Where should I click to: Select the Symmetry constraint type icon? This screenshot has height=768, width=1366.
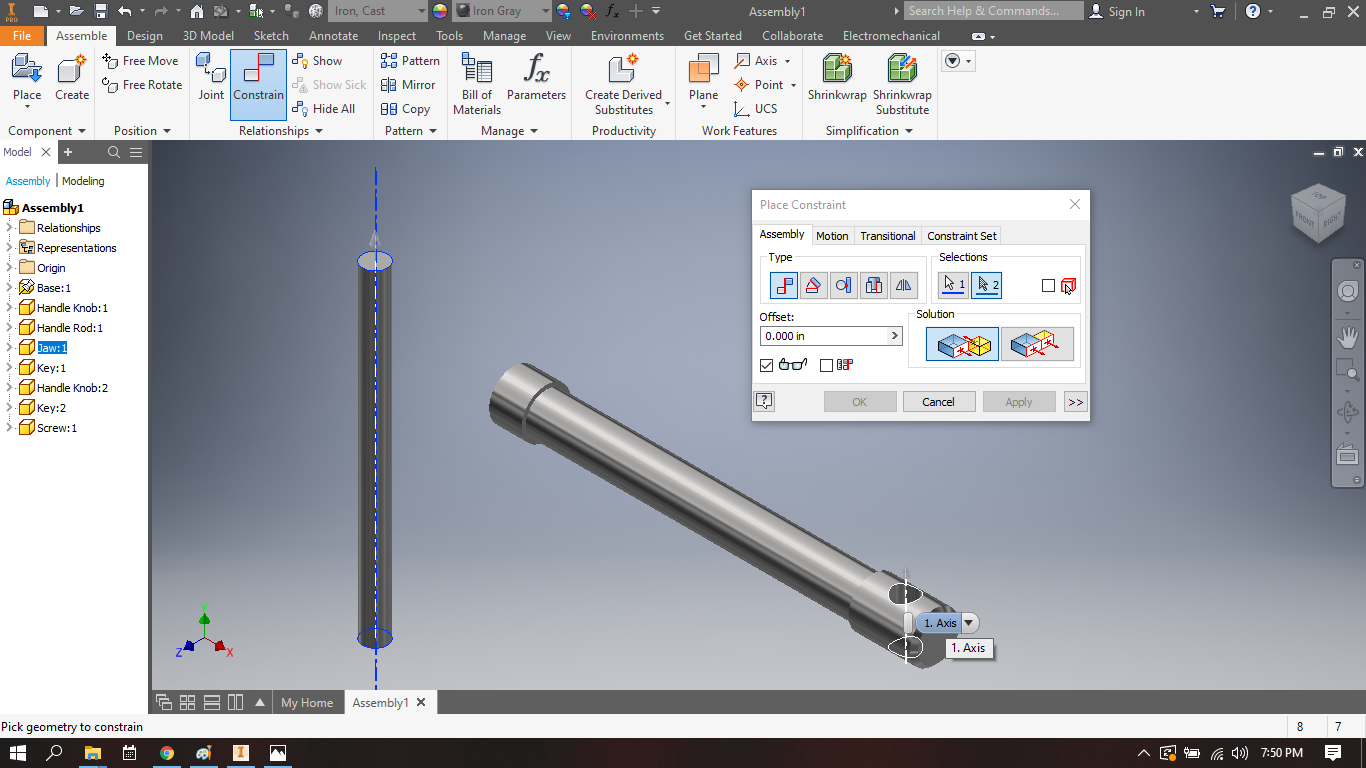[903, 285]
